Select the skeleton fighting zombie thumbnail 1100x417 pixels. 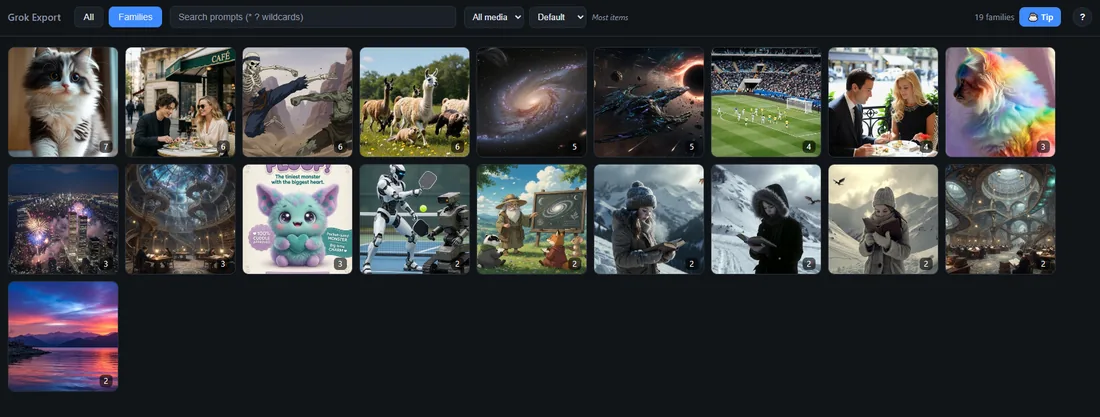pyautogui.click(x=297, y=102)
